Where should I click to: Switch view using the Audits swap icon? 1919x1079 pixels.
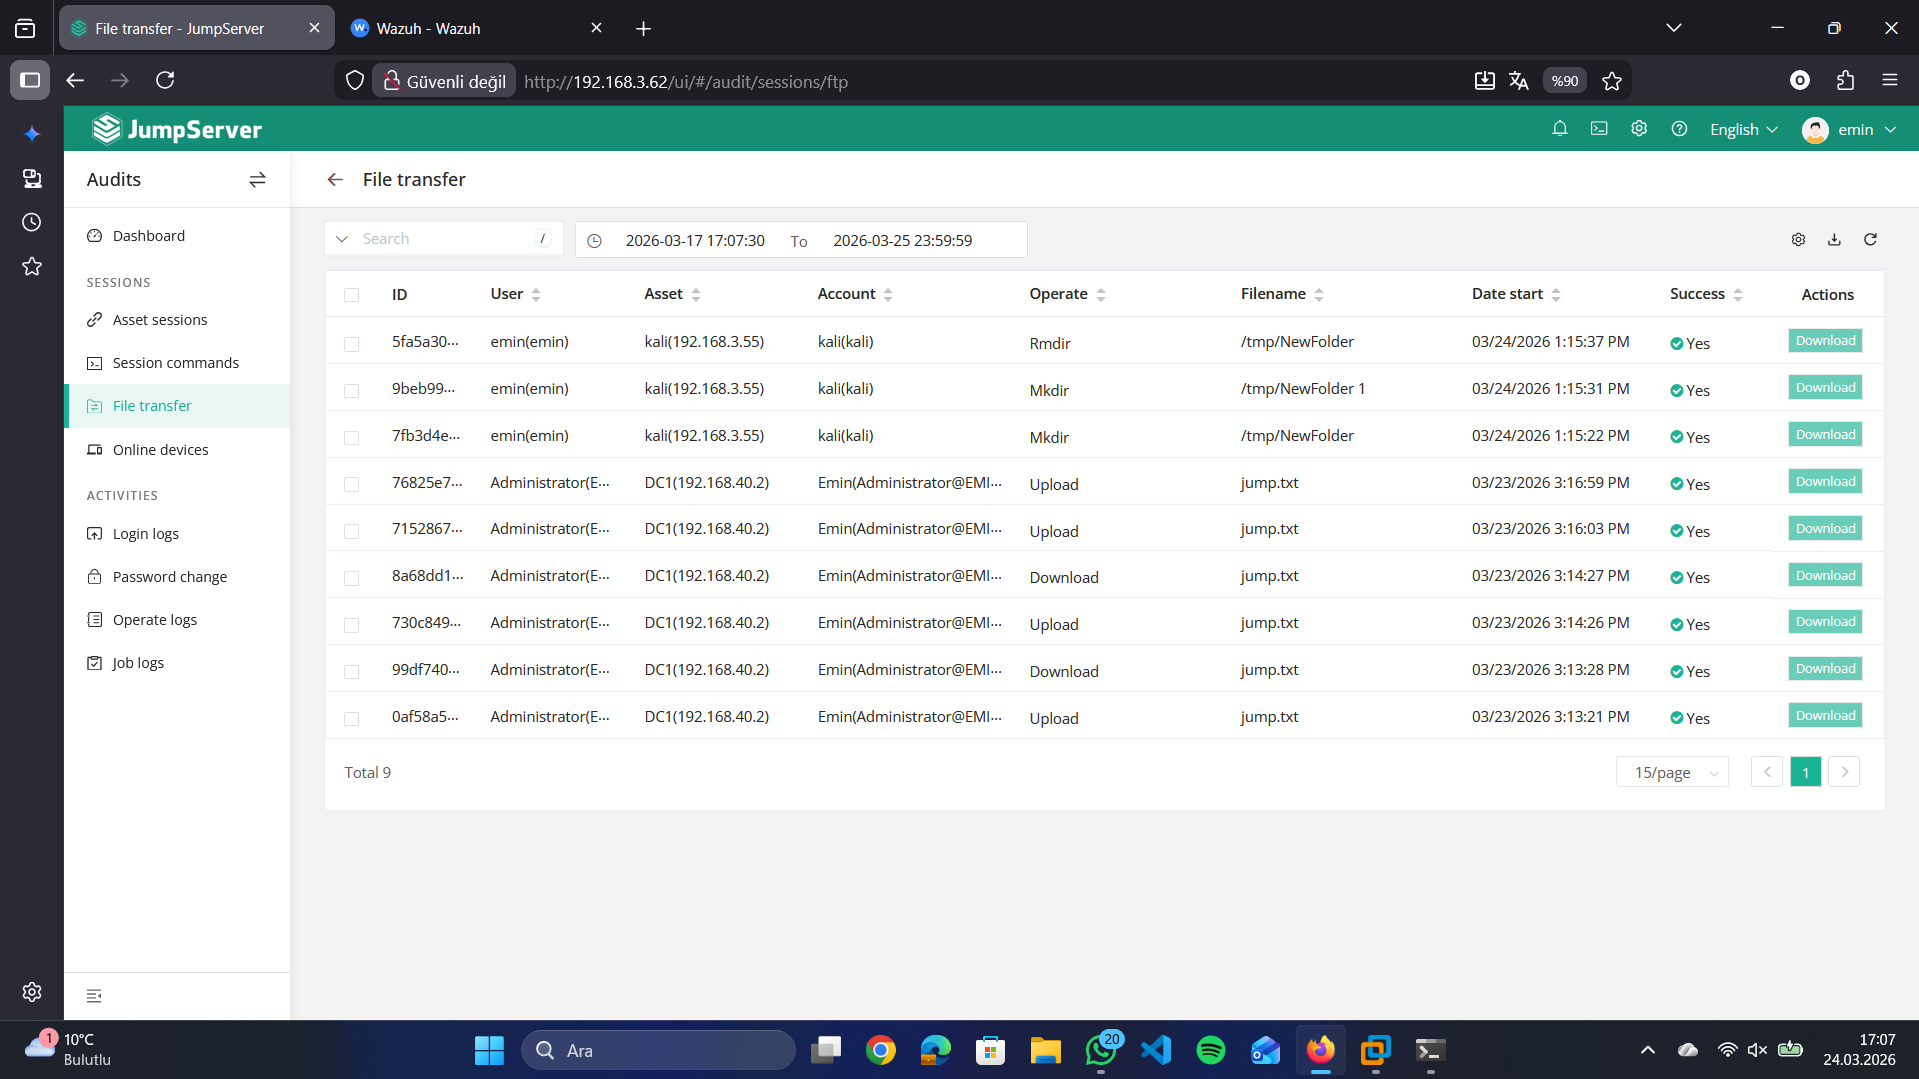click(257, 180)
